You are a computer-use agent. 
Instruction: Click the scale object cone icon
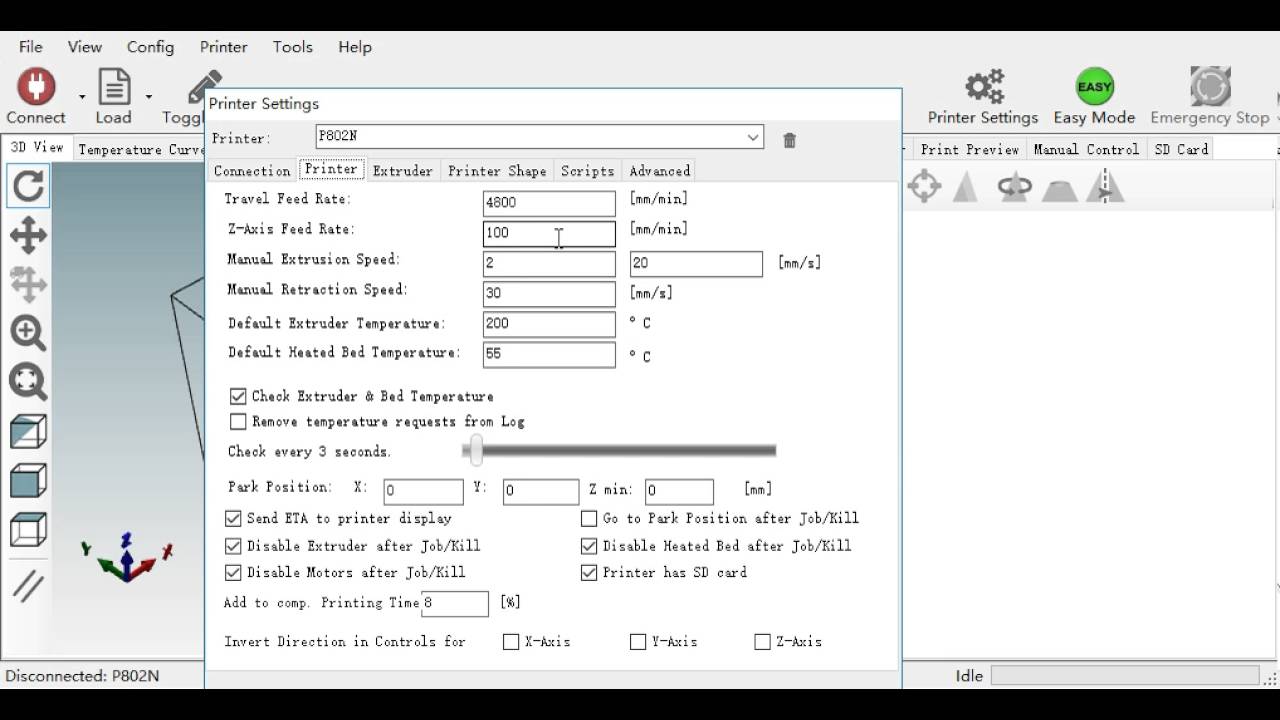965,186
